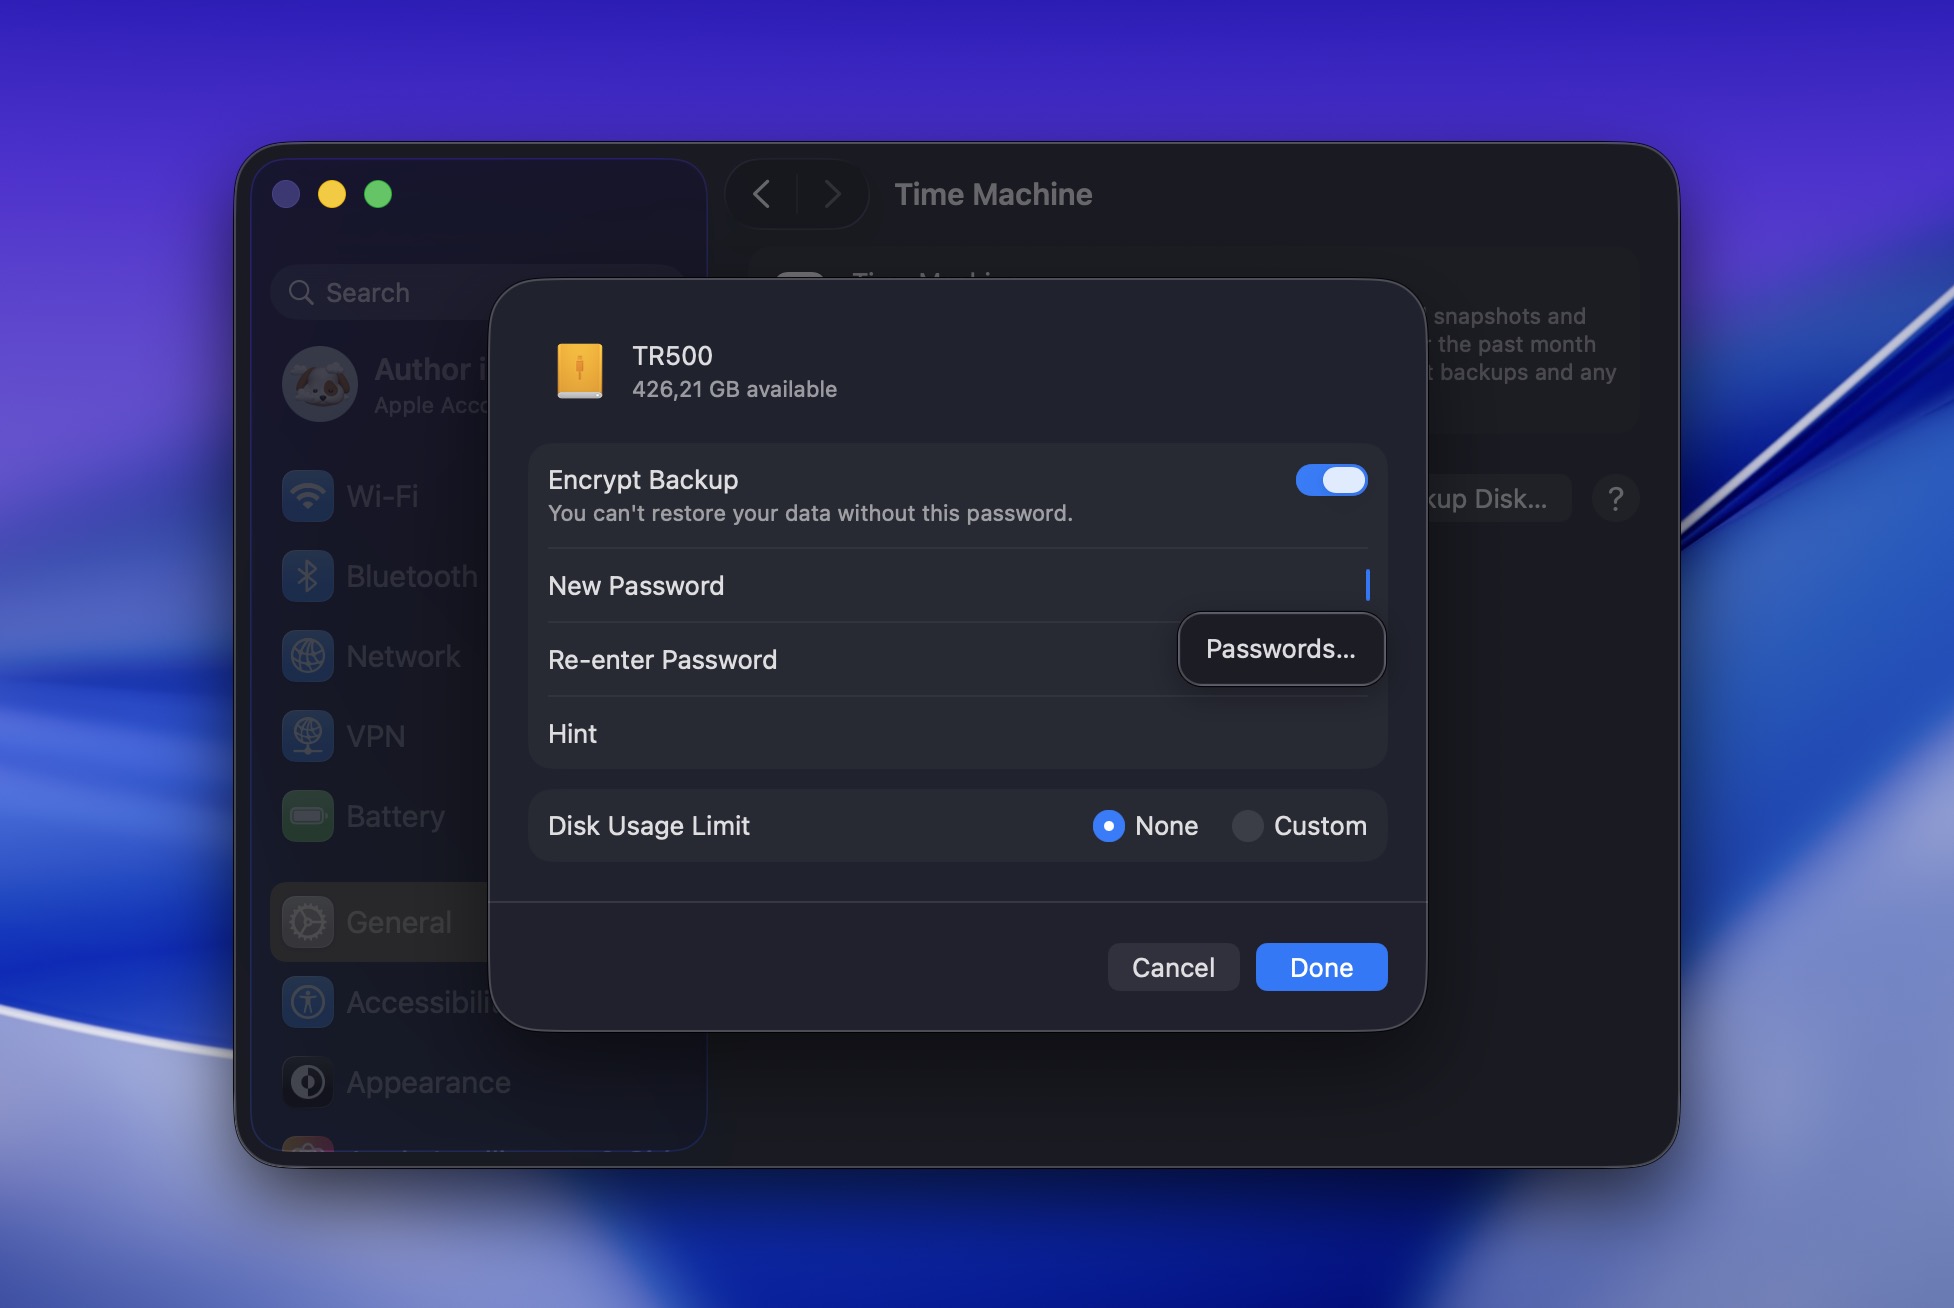The width and height of the screenshot is (1954, 1308).
Task: Click the Wi-Fi sidebar icon
Action: click(308, 496)
